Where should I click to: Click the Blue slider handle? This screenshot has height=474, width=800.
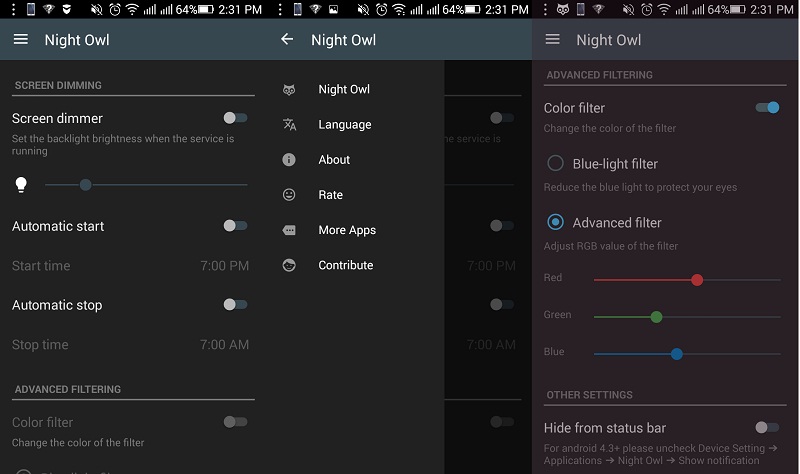pyautogui.click(x=677, y=354)
